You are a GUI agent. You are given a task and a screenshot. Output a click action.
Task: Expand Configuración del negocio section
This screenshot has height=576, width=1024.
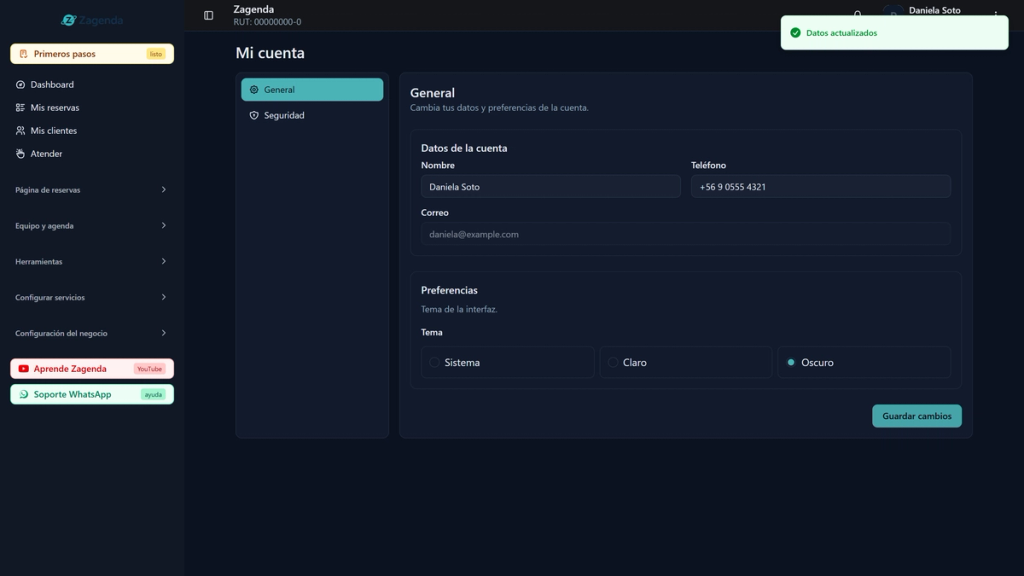(x=92, y=333)
